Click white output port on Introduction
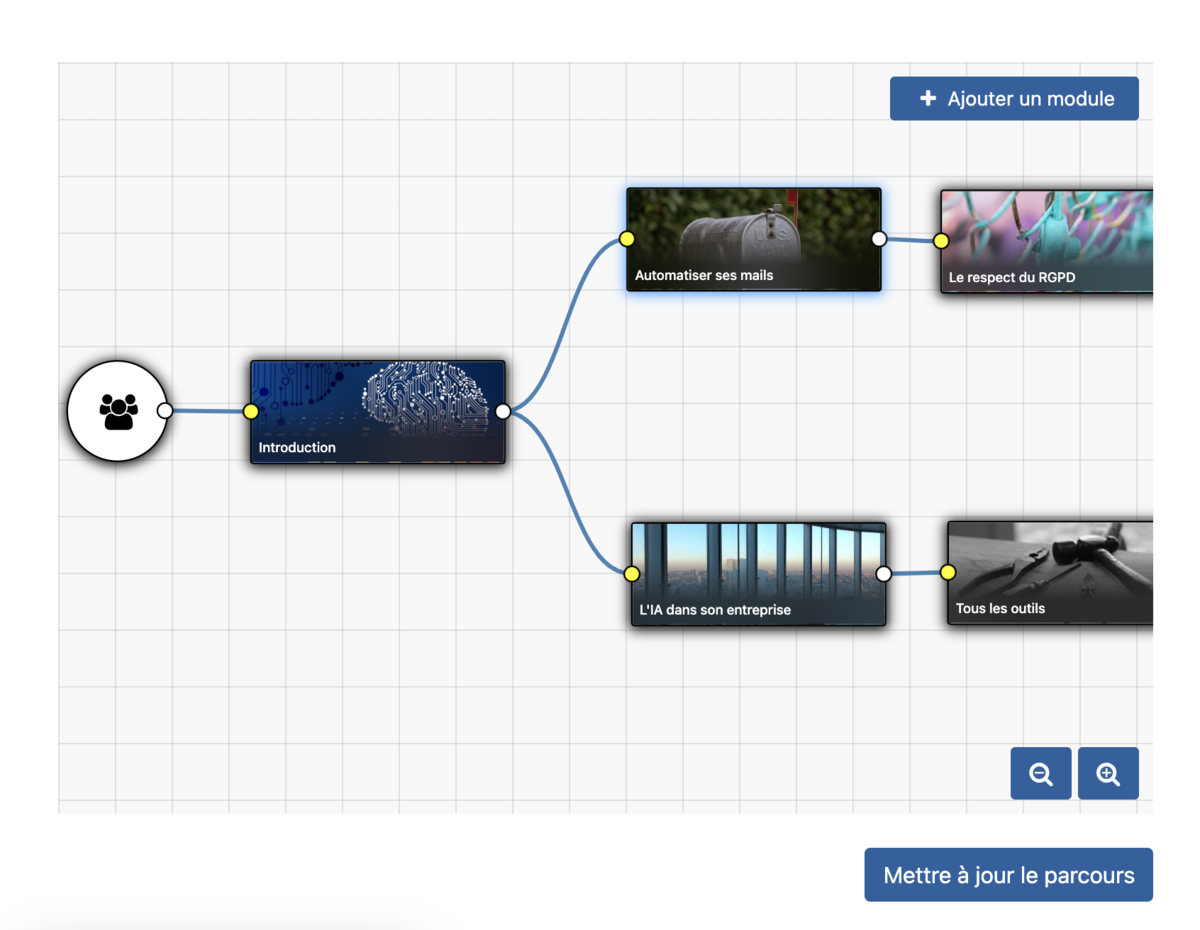Viewport: 1200px width, 930px height. tap(503, 412)
